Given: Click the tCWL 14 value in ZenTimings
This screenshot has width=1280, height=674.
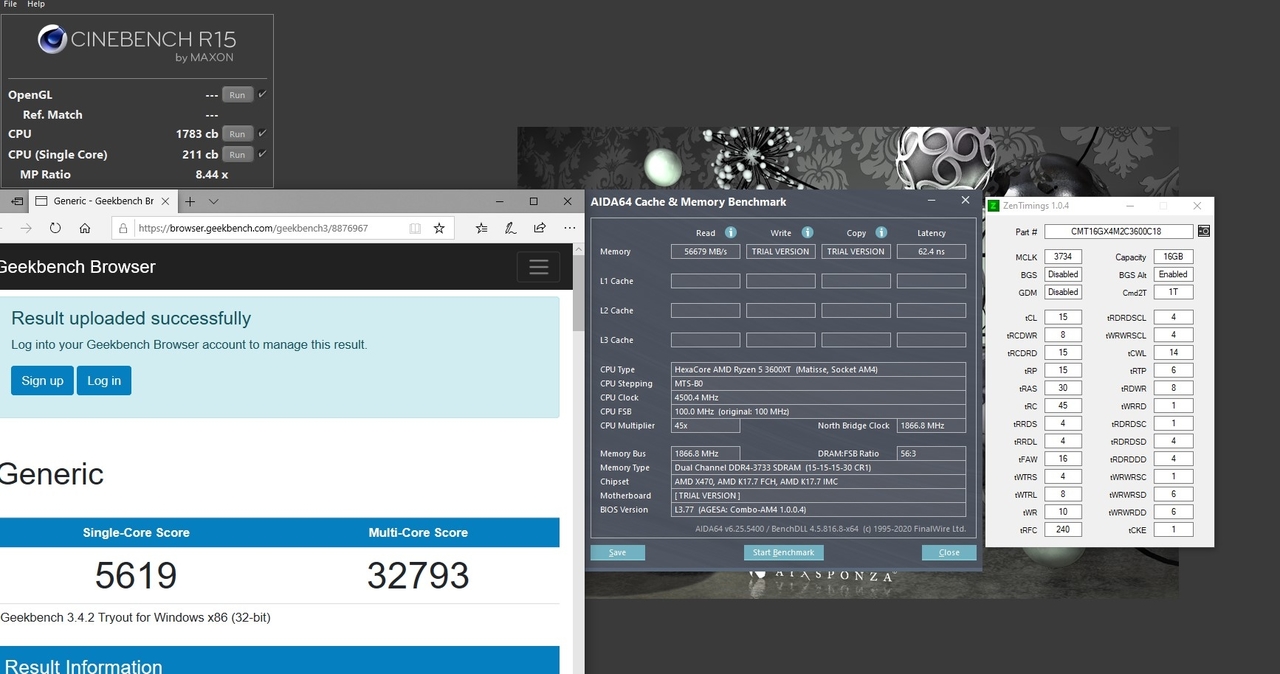Looking at the screenshot, I should 1173,352.
